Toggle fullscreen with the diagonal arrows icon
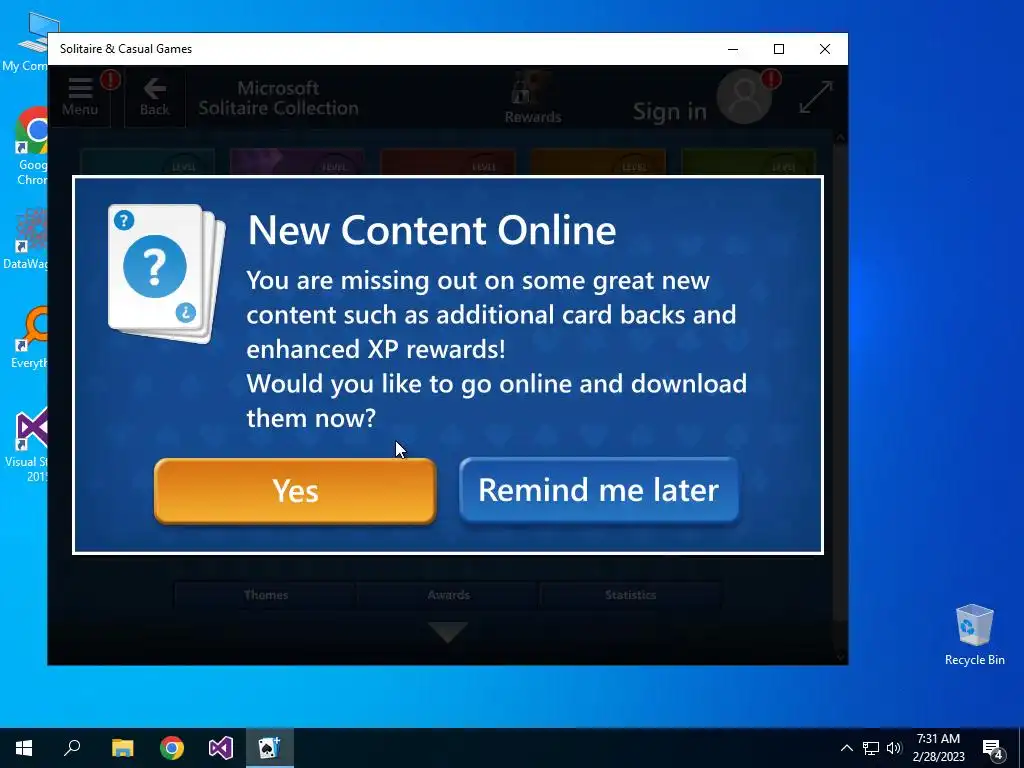 (x=816, y=97)
